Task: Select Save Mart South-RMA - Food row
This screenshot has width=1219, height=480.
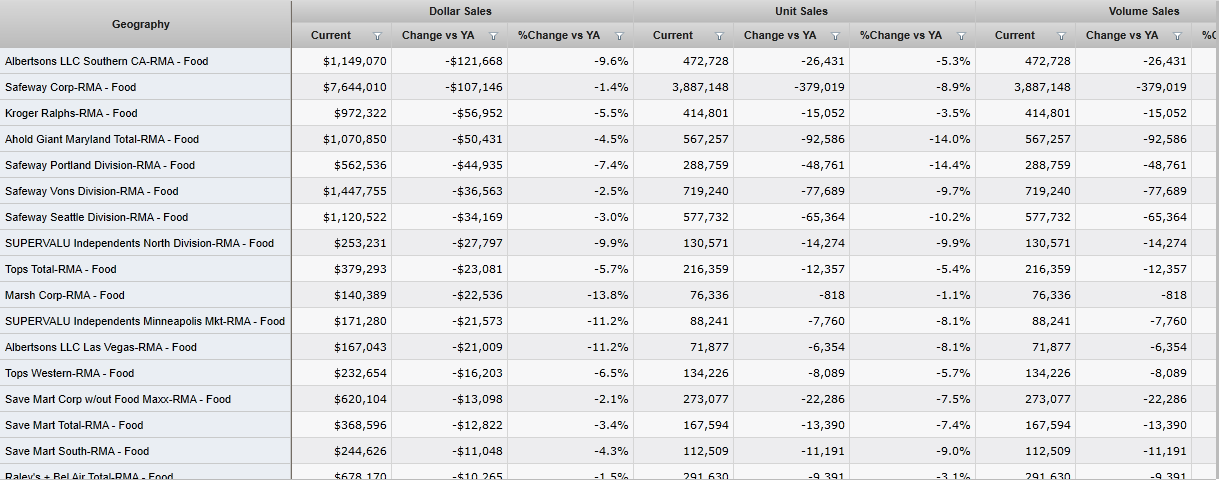Action: pos(77,452)
